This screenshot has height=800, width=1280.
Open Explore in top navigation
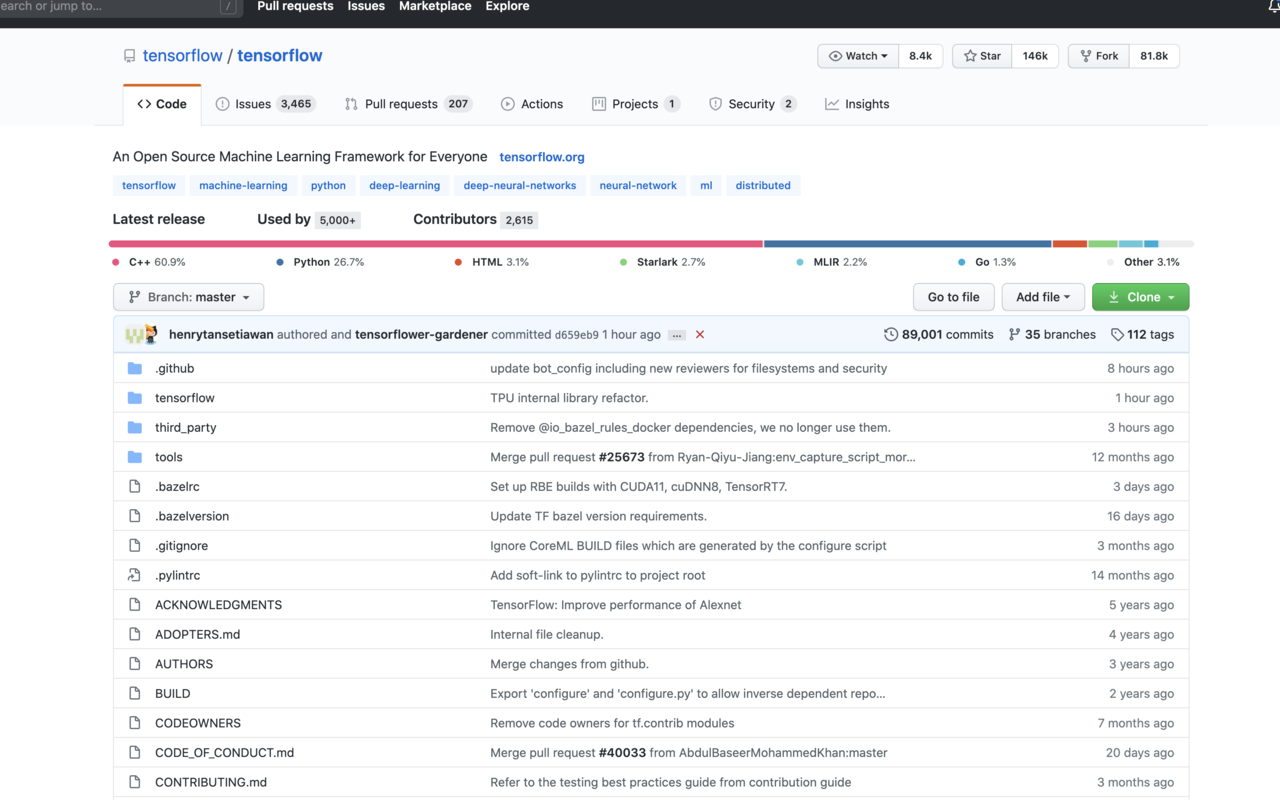click(x=507, y=6)
